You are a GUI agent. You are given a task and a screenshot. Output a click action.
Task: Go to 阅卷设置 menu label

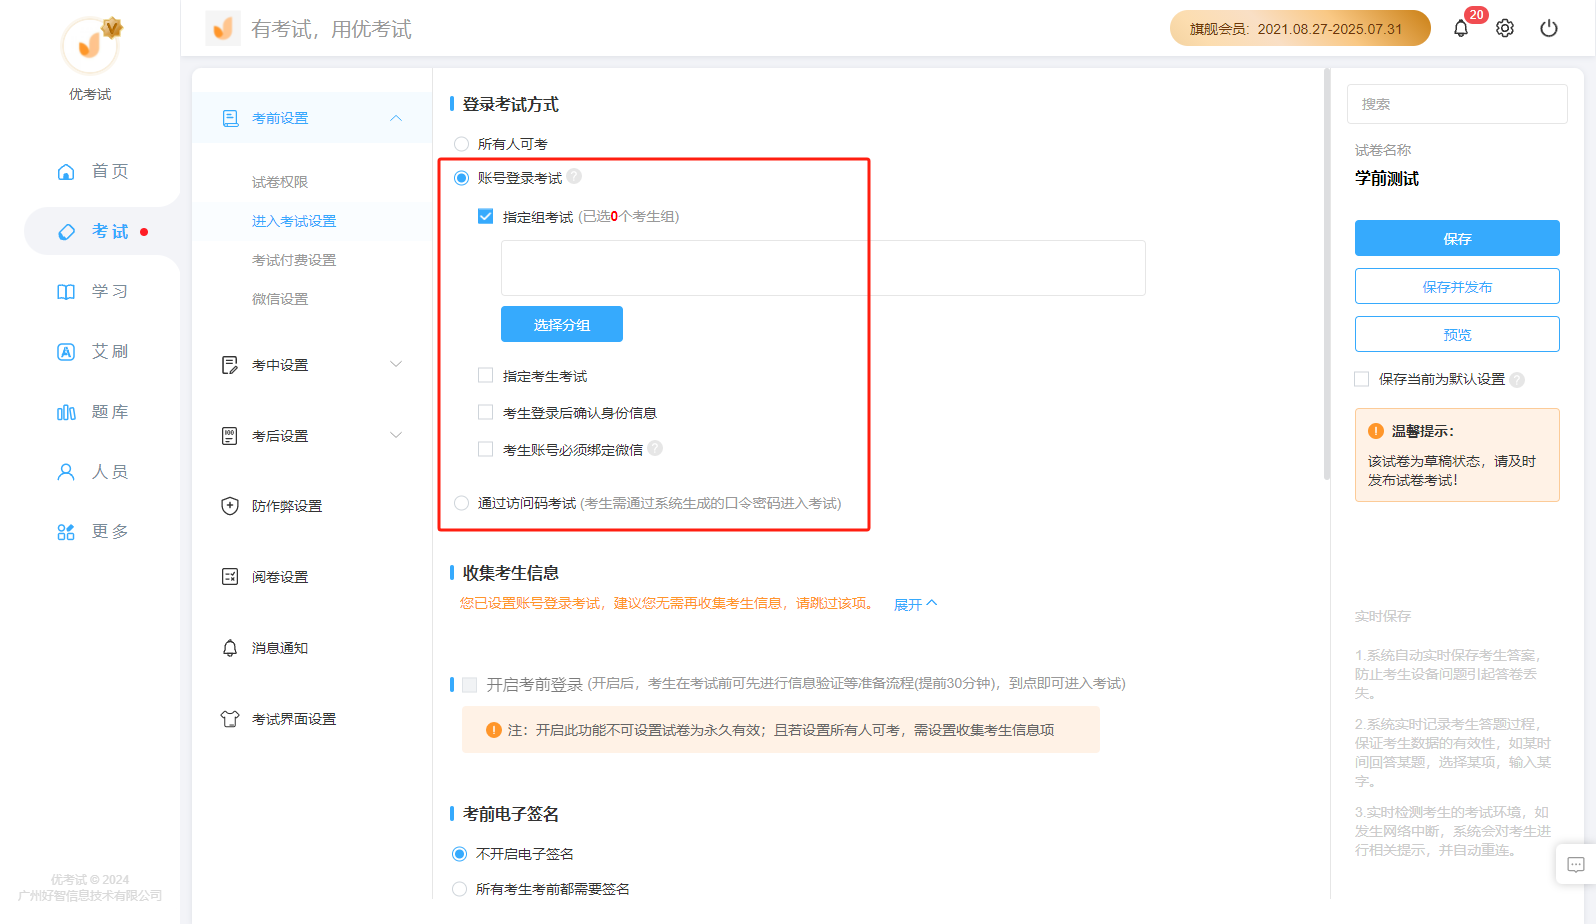click(280, 577)
